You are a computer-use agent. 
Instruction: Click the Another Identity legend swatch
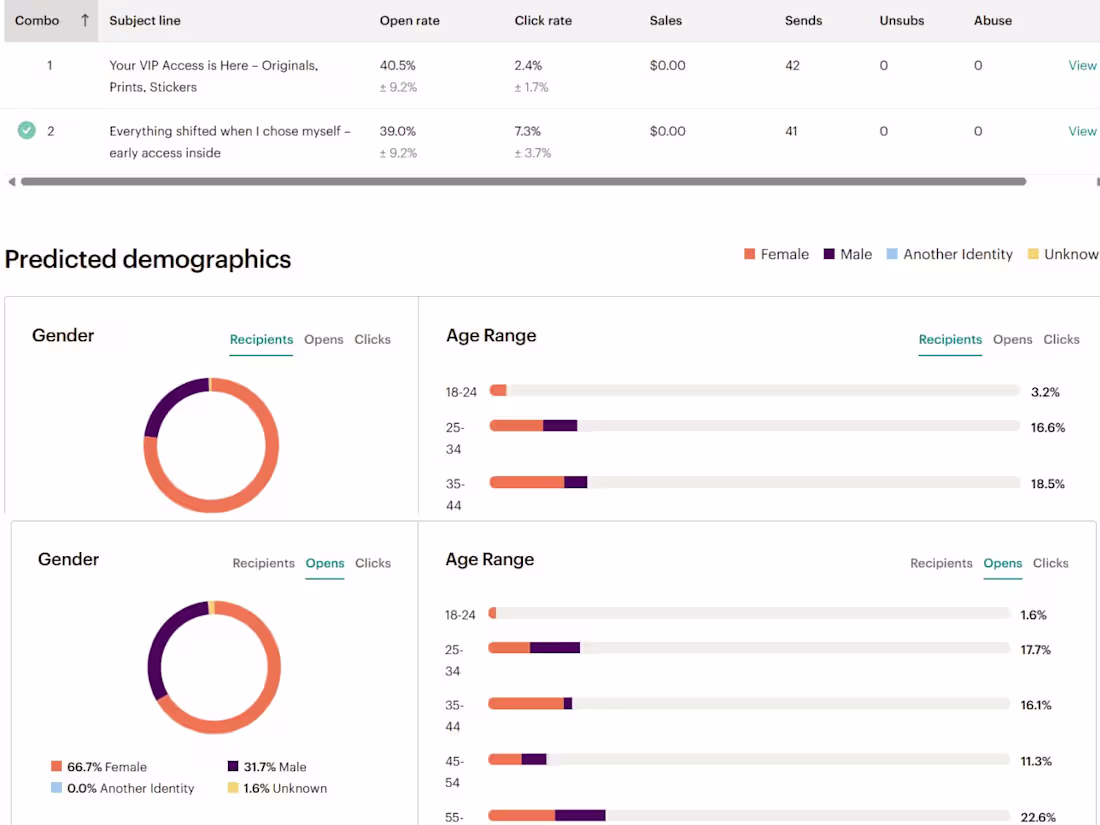(x=892, y=254)
